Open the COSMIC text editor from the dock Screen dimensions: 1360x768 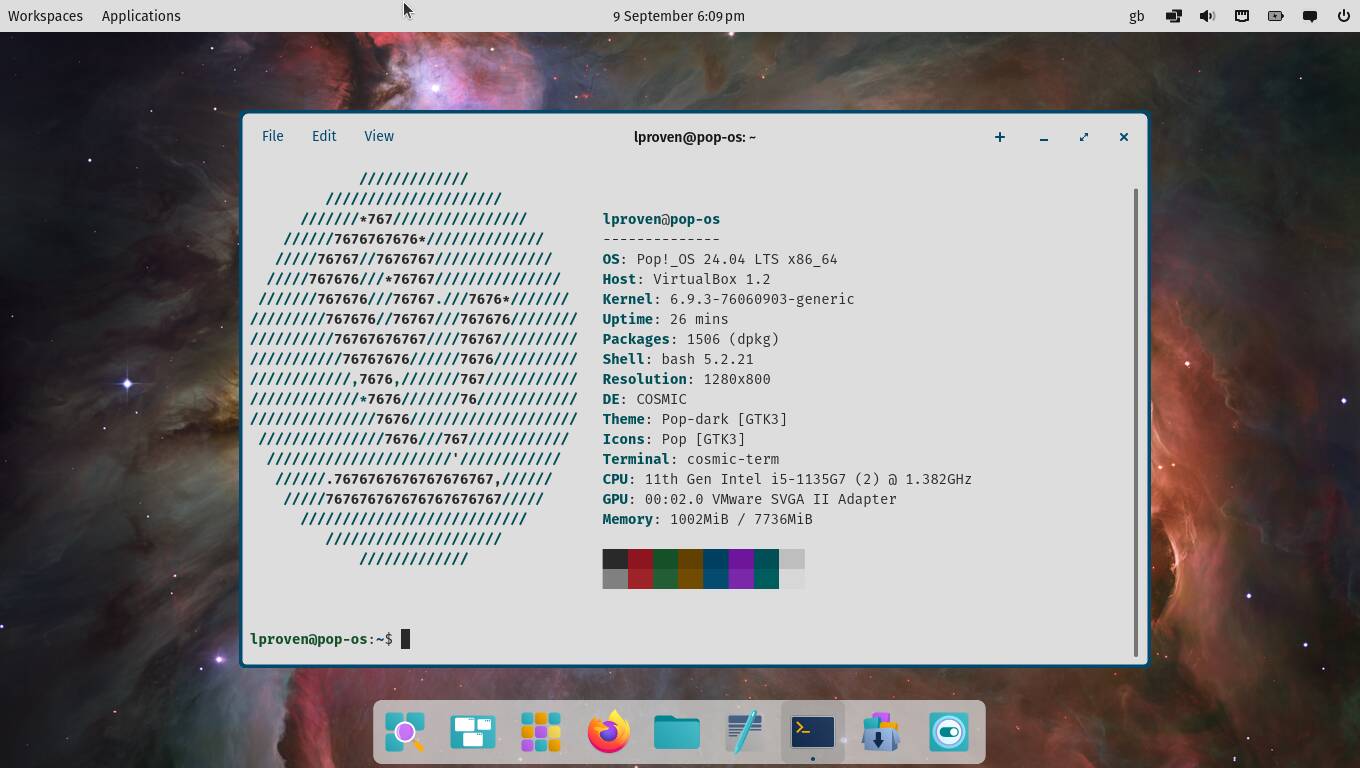click(744, 732)
